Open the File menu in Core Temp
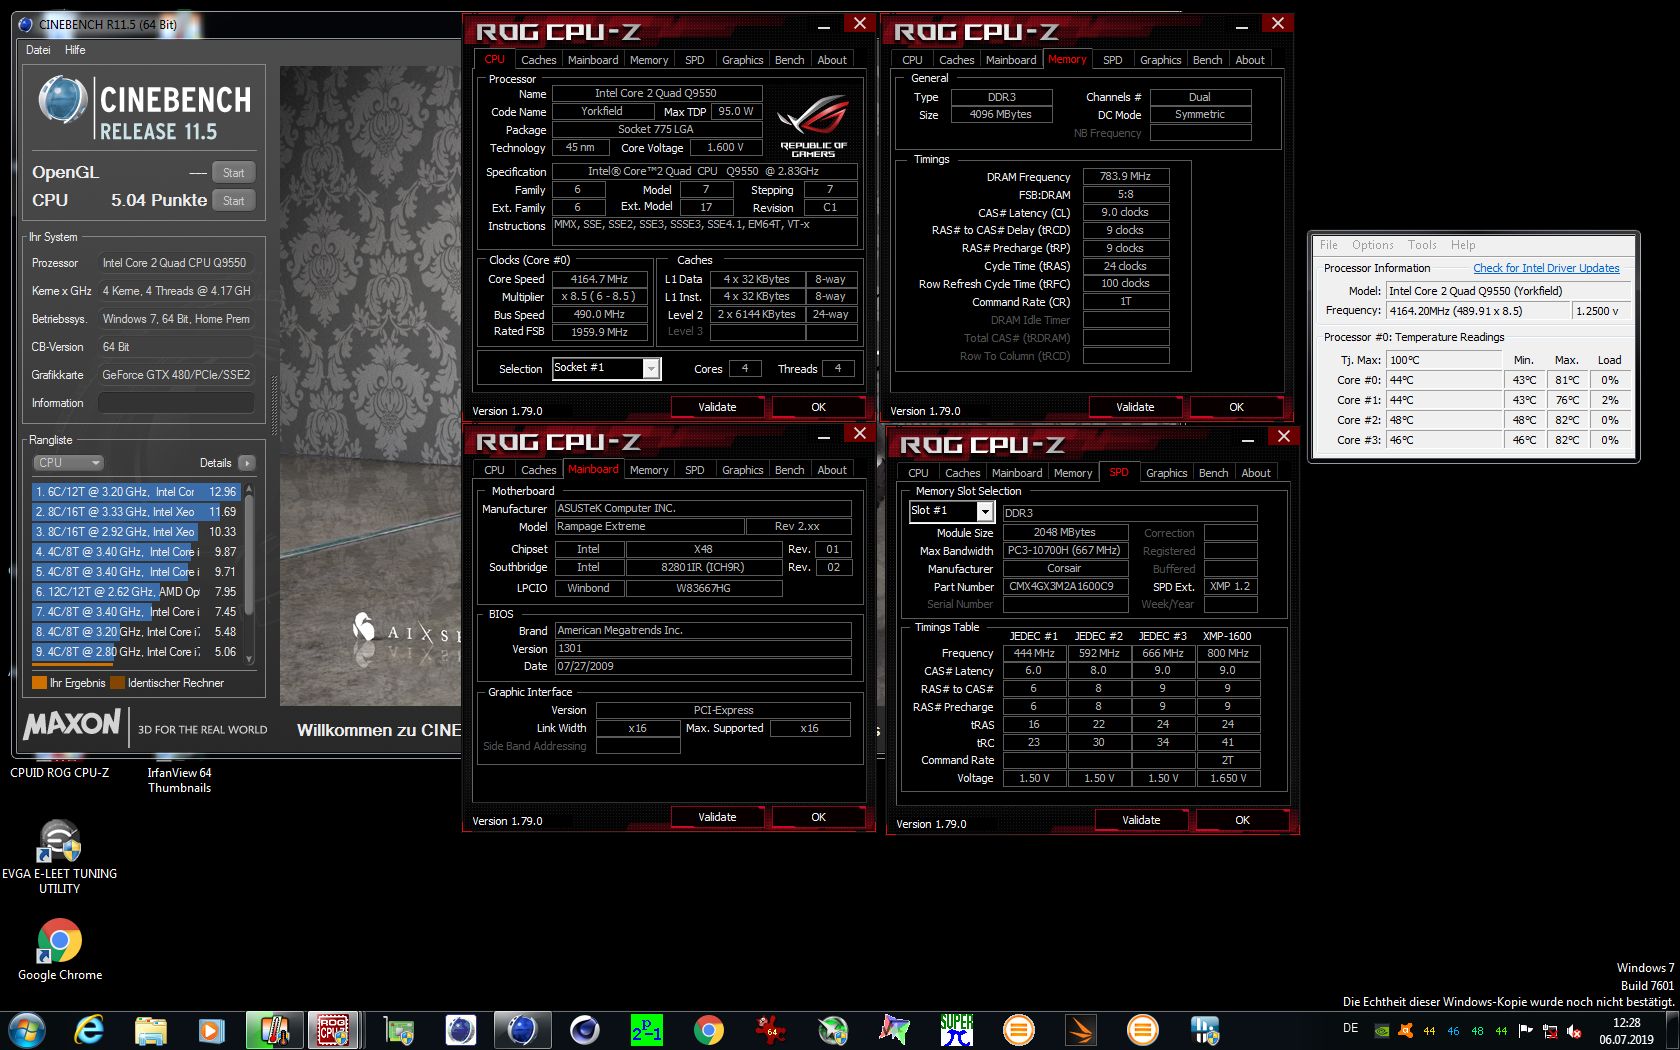Viewport: 1680px width, 1050px height. click(x=1328, y=245)
